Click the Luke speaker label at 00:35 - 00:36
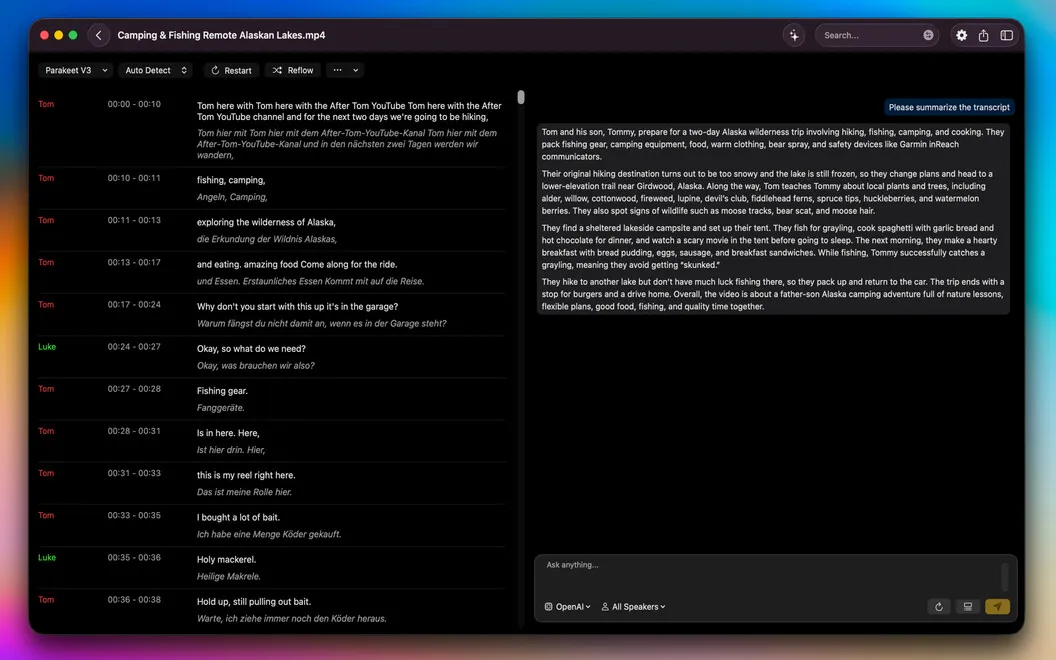Image resolution: width=1056 pixels, height=660 pixels. 47,558
